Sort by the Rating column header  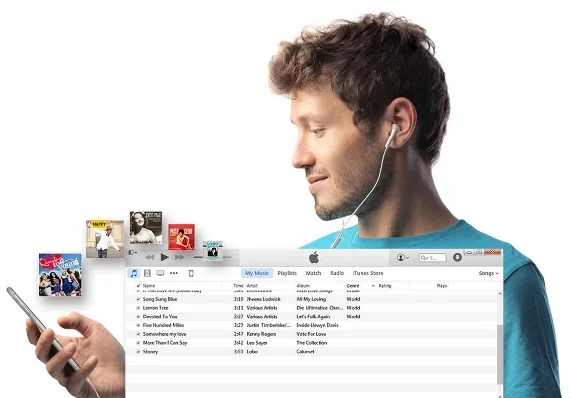pyautogui.click(x=385, y=286)
